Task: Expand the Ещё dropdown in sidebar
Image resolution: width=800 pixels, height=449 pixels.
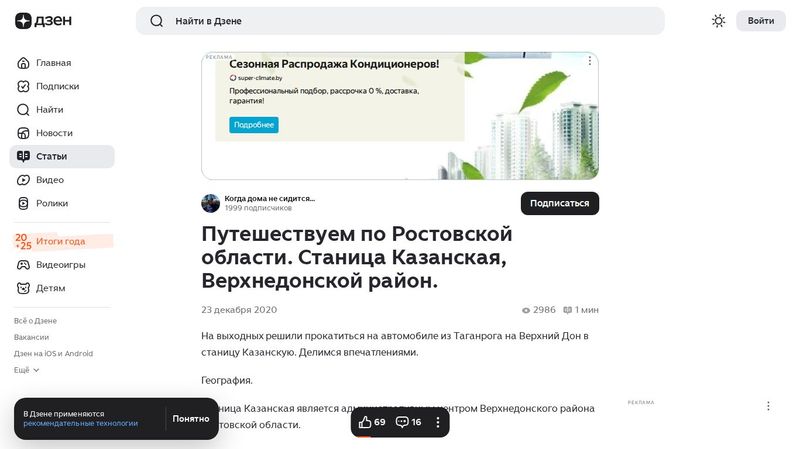Action: pyautogui.click(x=27, y=370)
